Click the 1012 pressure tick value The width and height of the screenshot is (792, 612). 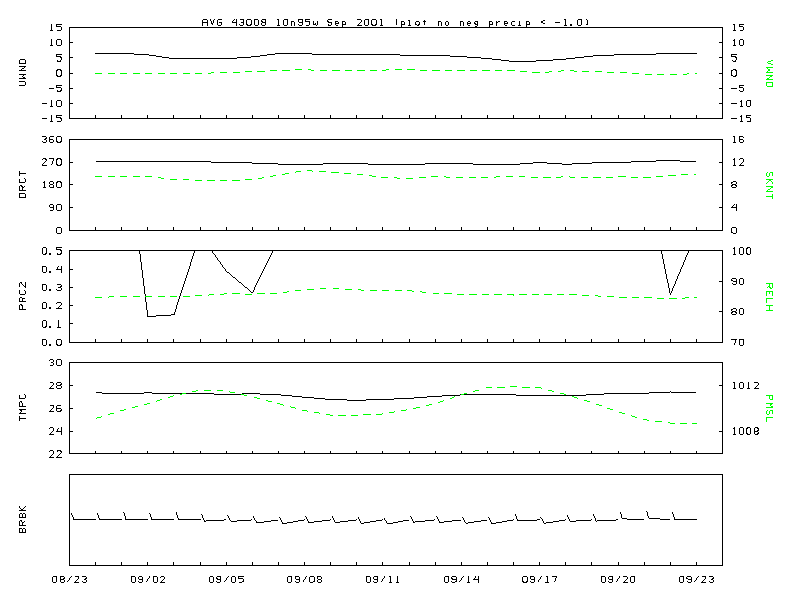click(745, 386)
